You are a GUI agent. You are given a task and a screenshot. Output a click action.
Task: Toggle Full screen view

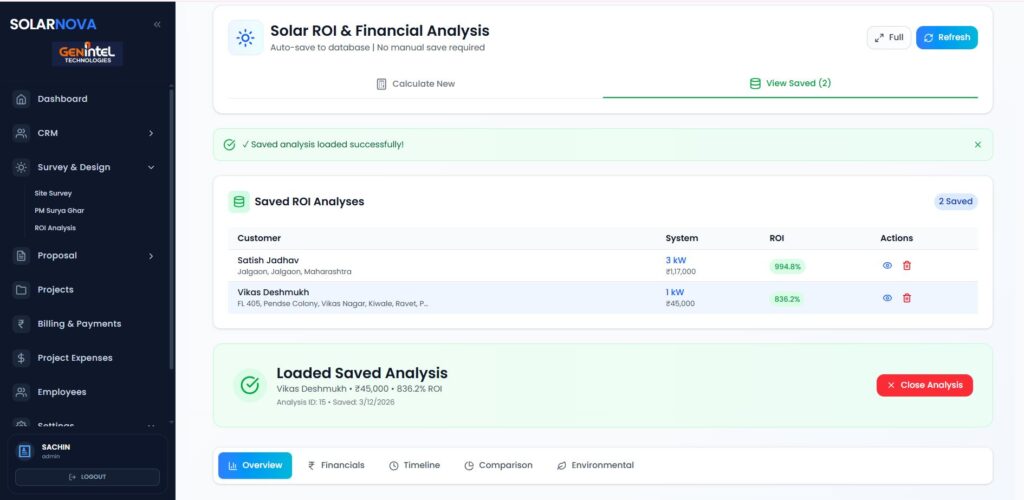point(888,38)
